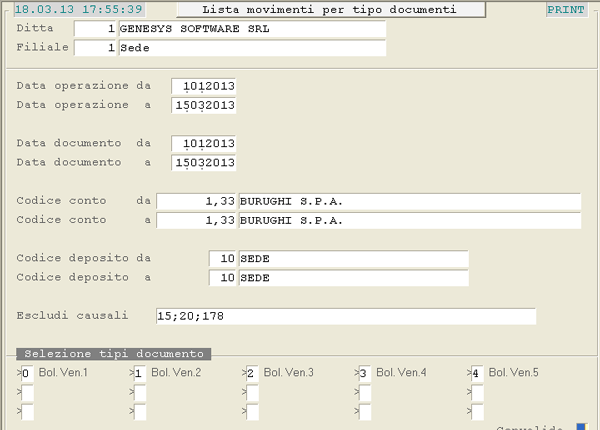Click the 'Data operazione a' date field

(204, 105)
